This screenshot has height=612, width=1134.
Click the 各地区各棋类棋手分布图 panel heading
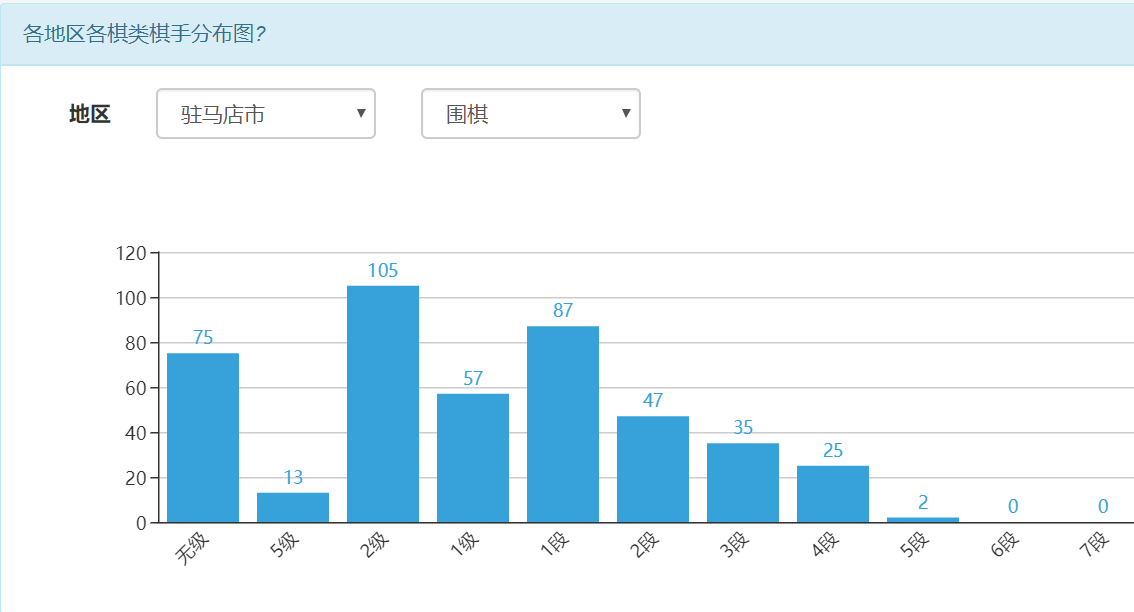coord(143,34)
